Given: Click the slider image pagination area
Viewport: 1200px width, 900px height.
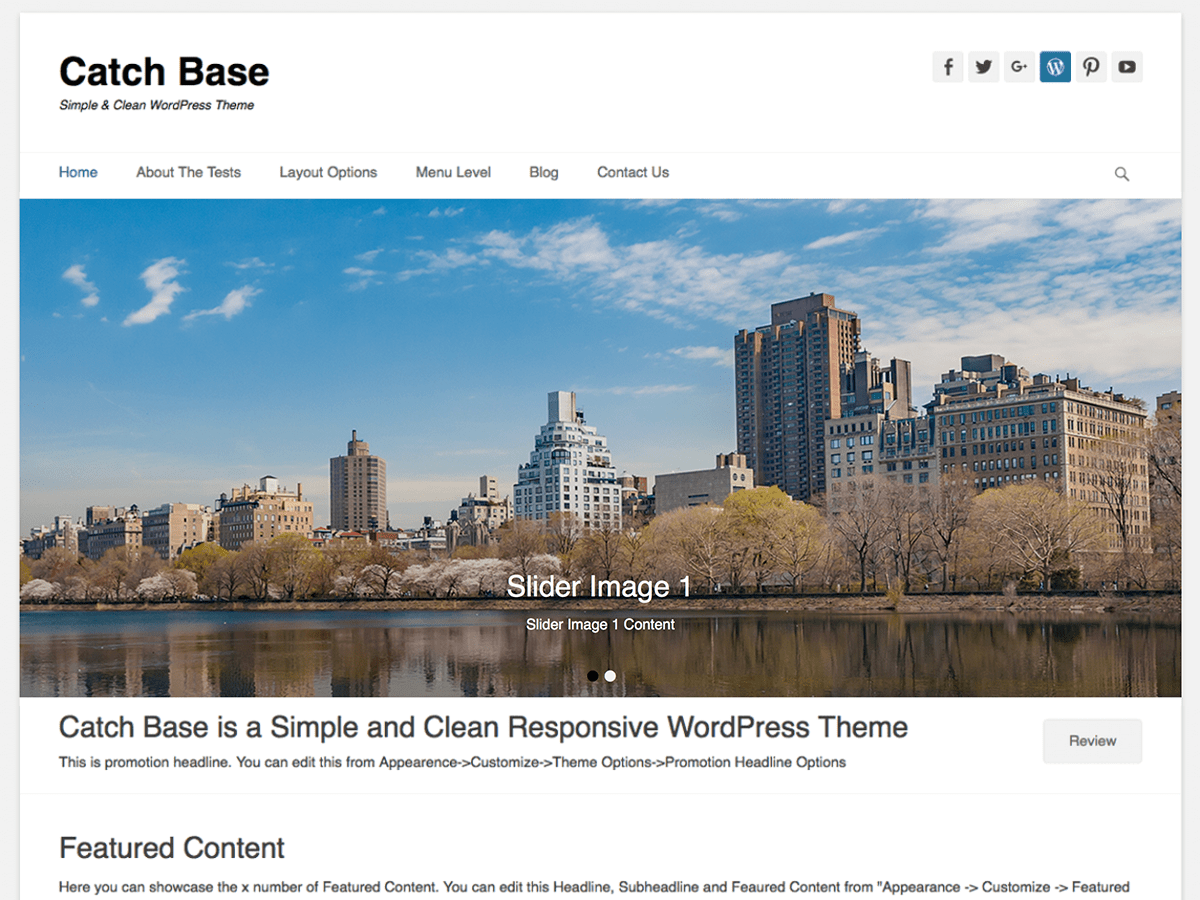Looking at the screenshot, I should 600,675.
